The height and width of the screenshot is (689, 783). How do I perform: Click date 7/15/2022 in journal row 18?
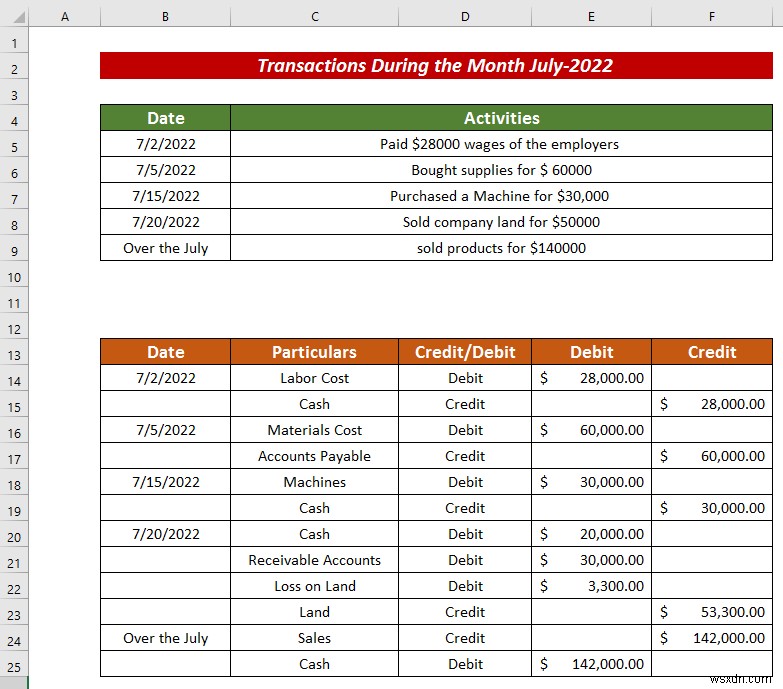[165, 482]
